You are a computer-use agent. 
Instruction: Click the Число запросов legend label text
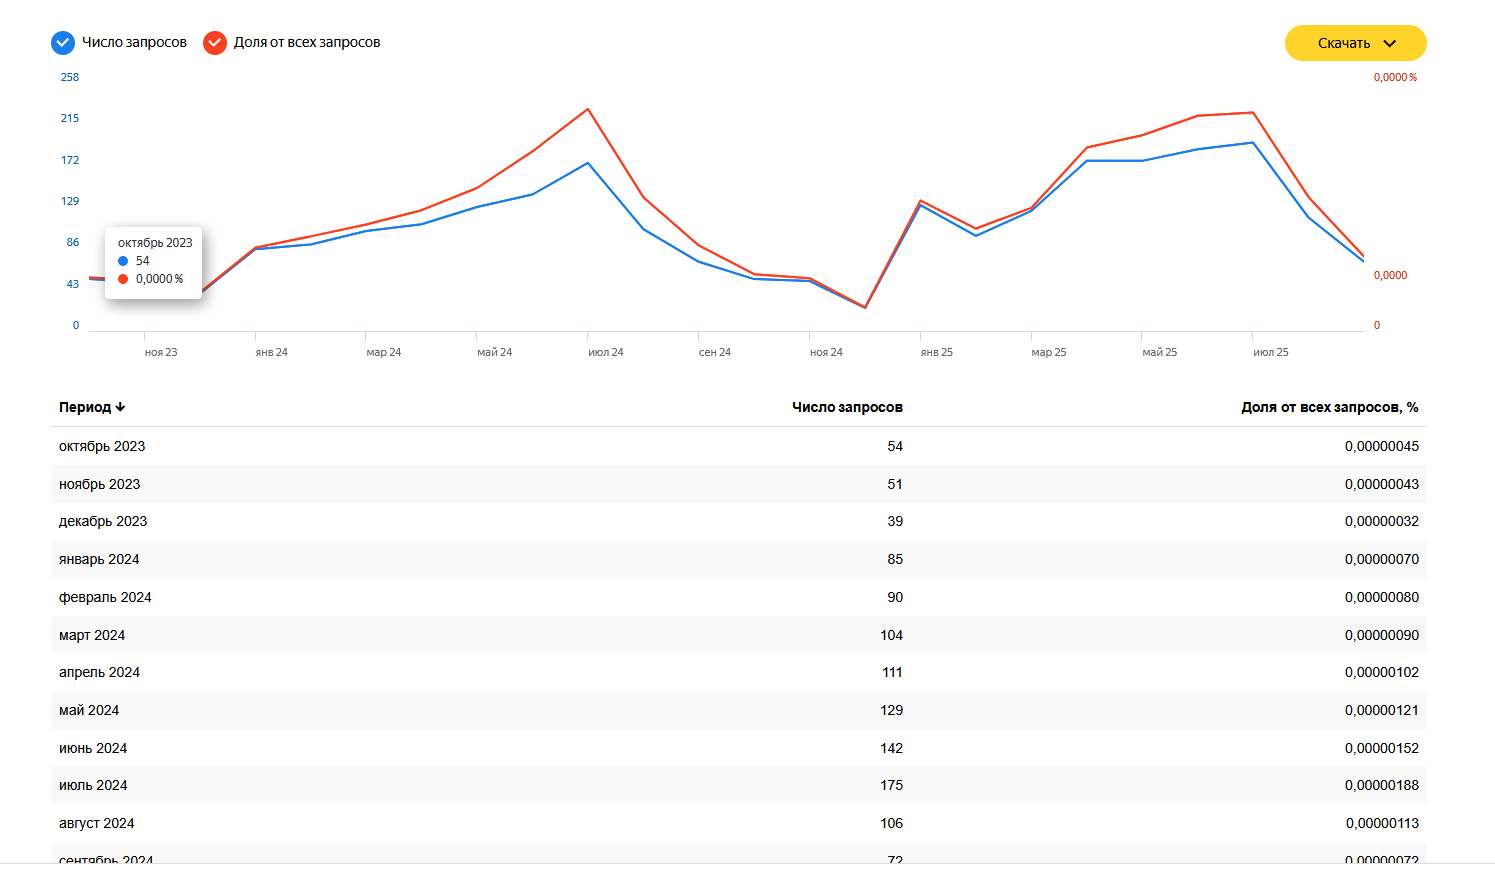tap(134, 43)
